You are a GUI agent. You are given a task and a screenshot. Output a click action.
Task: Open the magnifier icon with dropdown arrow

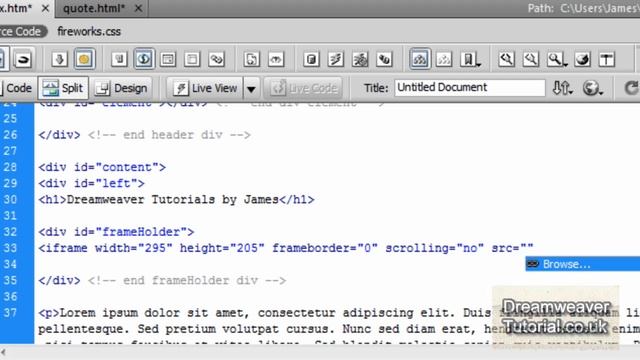557,60
